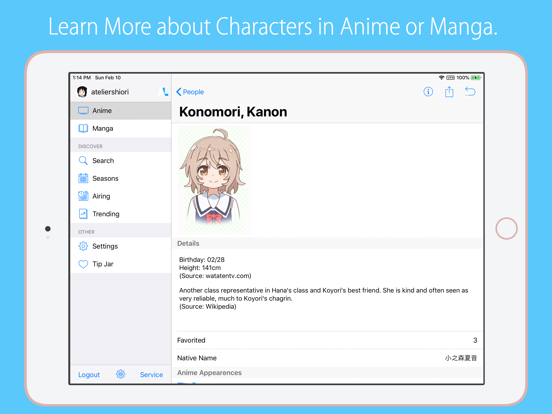Open Airing list in sidebar
This screenshot has height=414, width=552.
(x=121, y=196)
